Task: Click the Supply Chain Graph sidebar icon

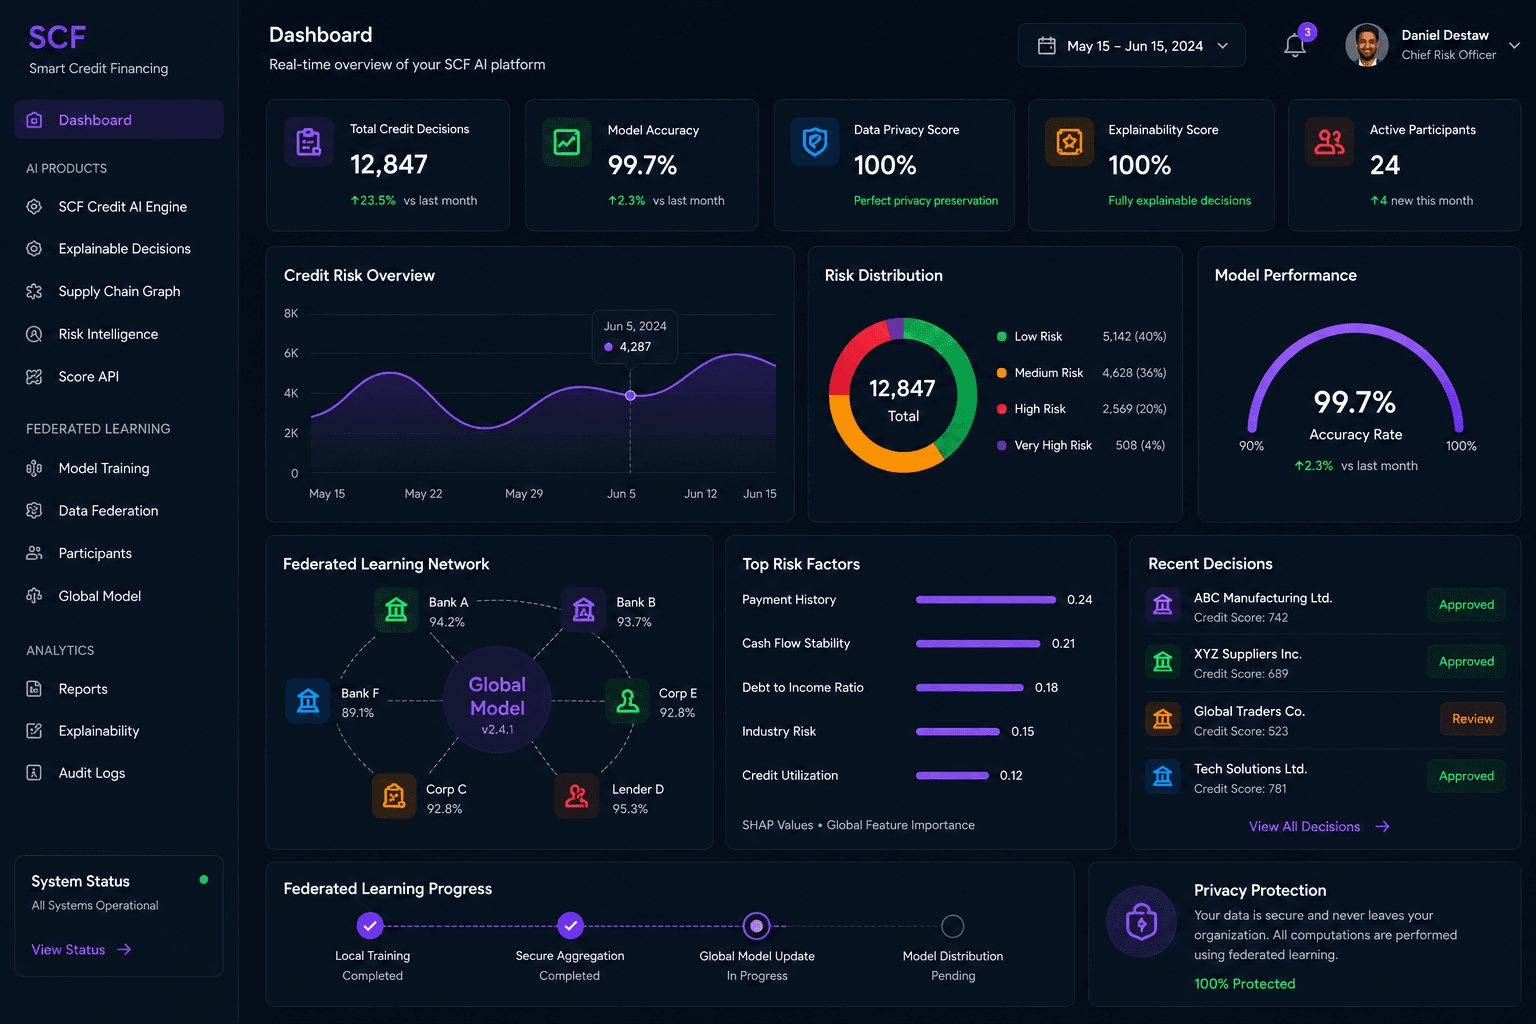Action: tap(34, 292)
